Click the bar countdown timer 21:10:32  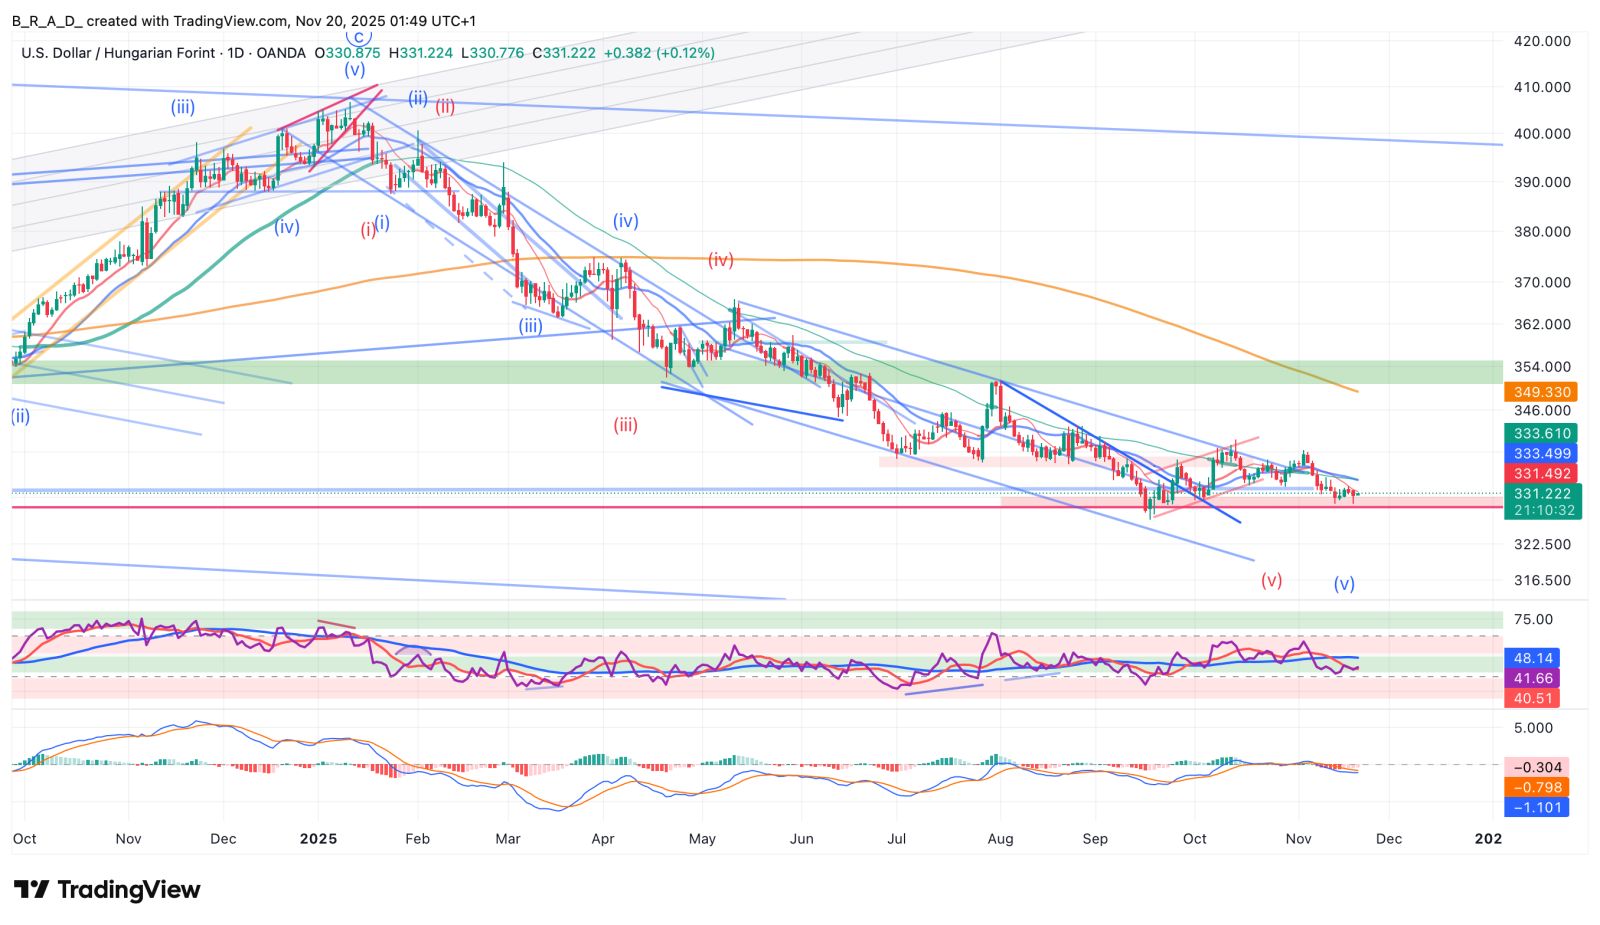(x=1543, y=510)
